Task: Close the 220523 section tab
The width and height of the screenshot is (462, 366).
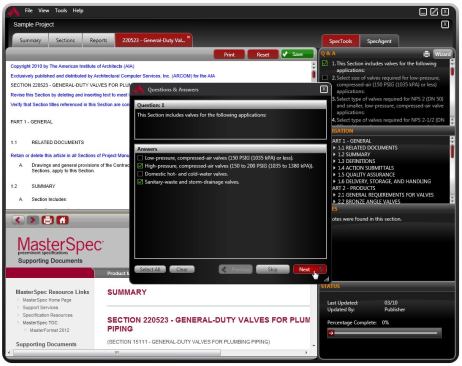Action: [x=188, y=37]
